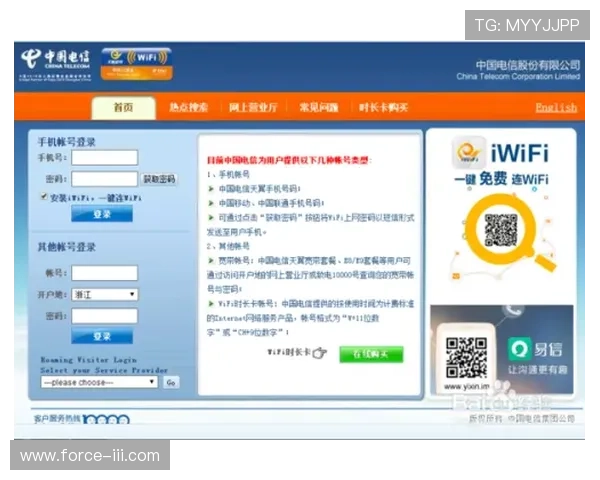Click the 一键免费连WiFi slogan
This screenshot has height=480, width=600.
click(502, 179)
